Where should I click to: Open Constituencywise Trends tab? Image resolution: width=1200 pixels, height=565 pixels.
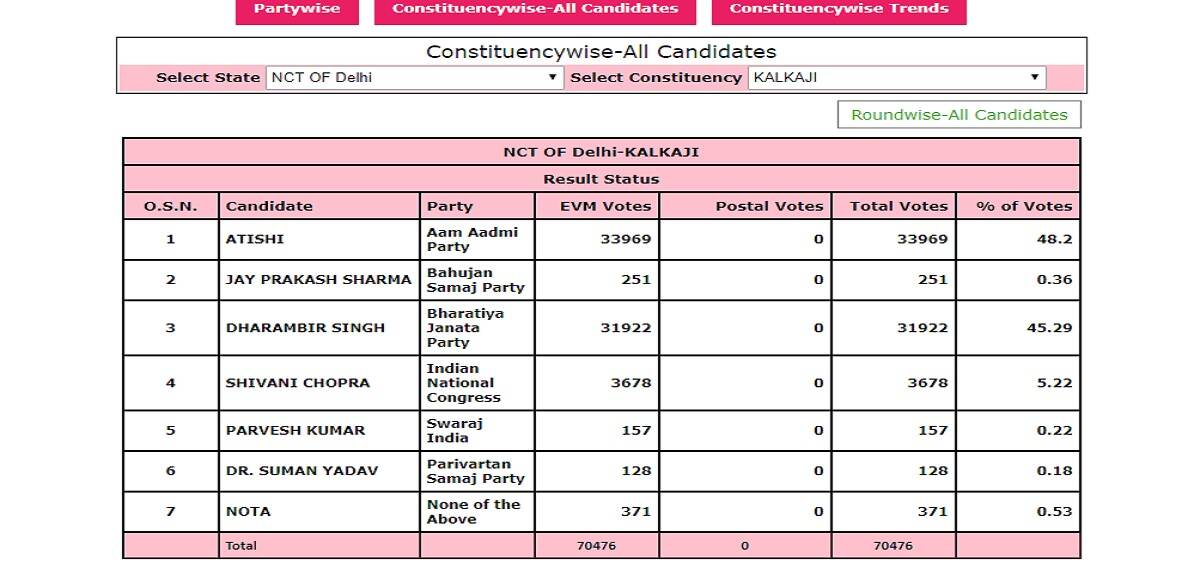(839, 10)
